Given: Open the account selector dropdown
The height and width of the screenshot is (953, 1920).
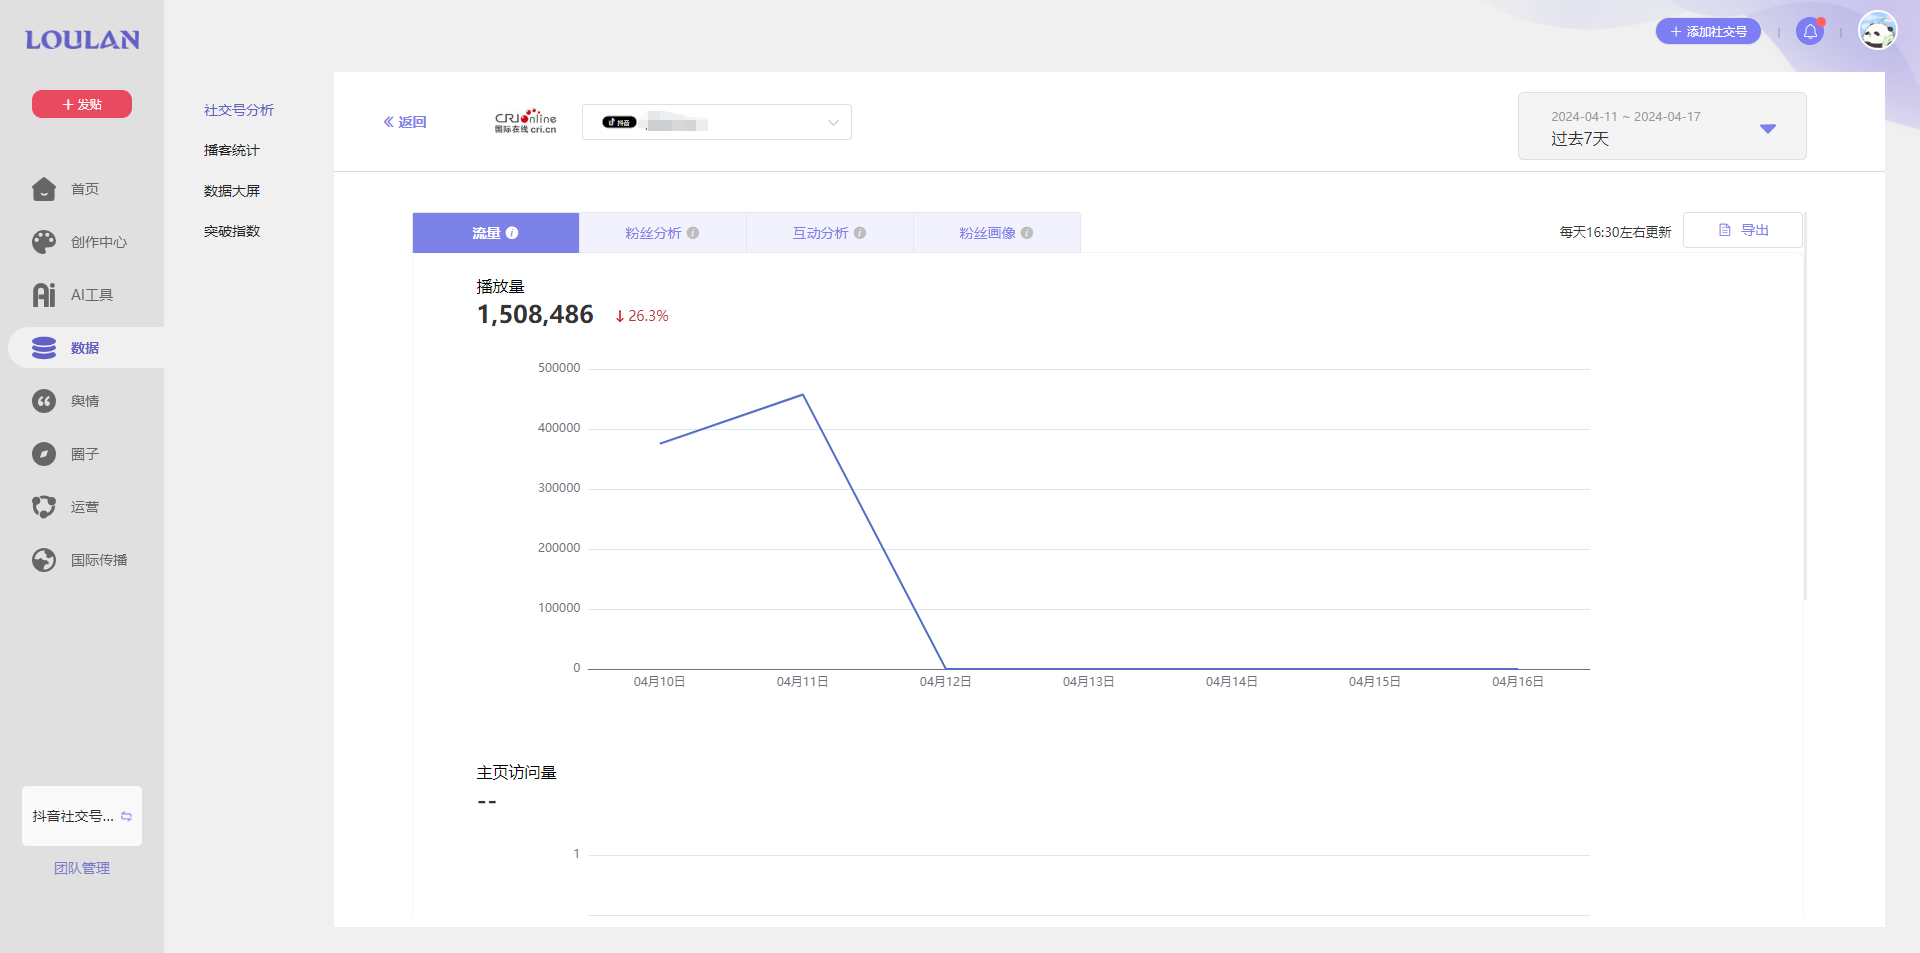Looking at the screenshot, I should point(717,122).
